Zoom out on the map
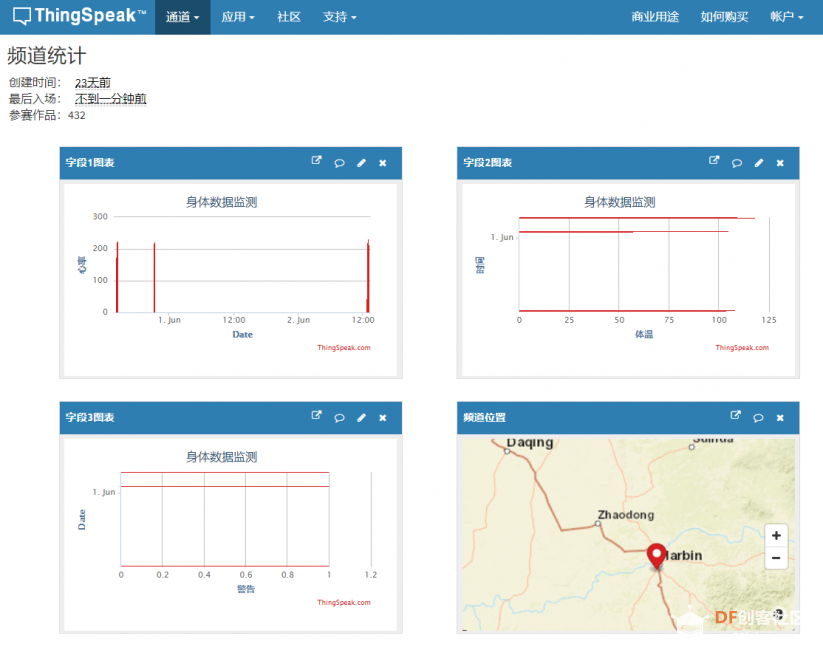The height and width of the screenshot is (647, 823). [x=776, y=558]
